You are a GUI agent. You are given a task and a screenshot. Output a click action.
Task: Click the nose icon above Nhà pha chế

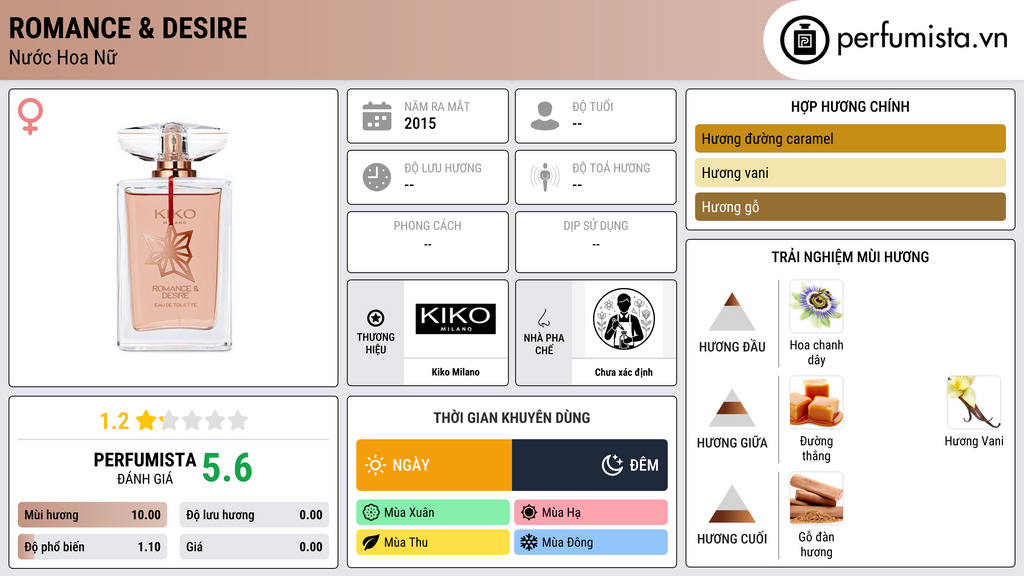point(543,318)
